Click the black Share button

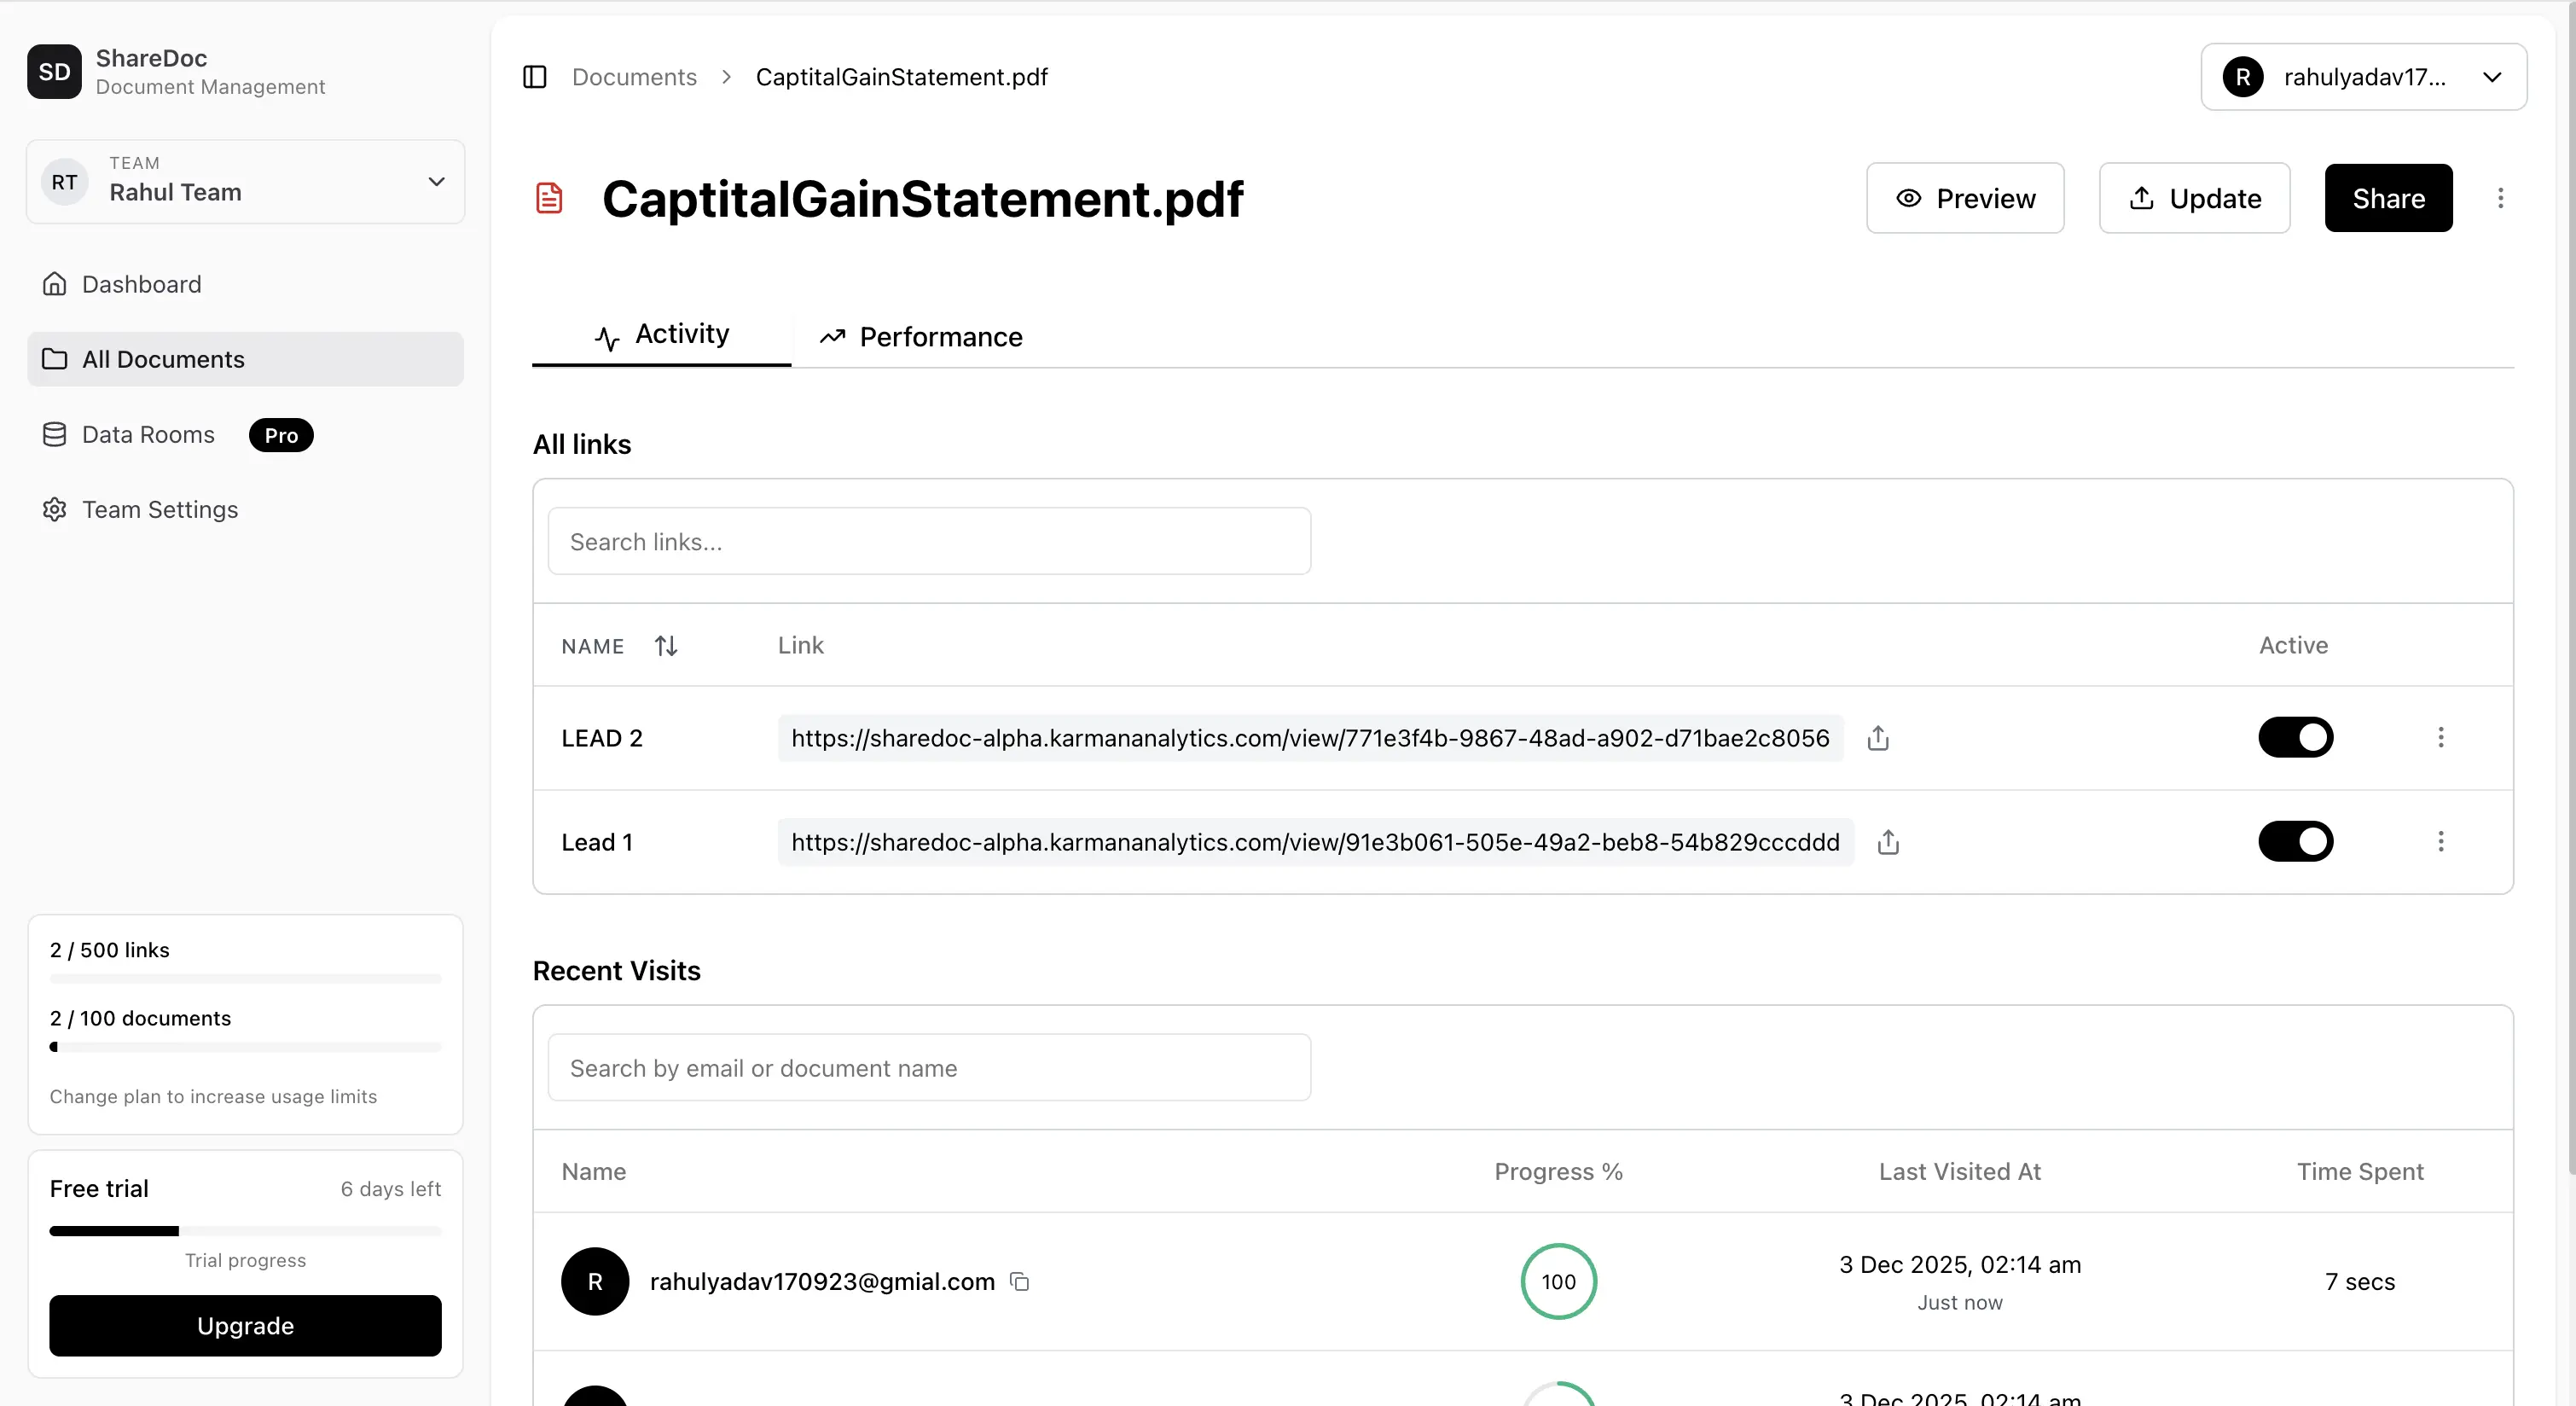coord(2388,198)
